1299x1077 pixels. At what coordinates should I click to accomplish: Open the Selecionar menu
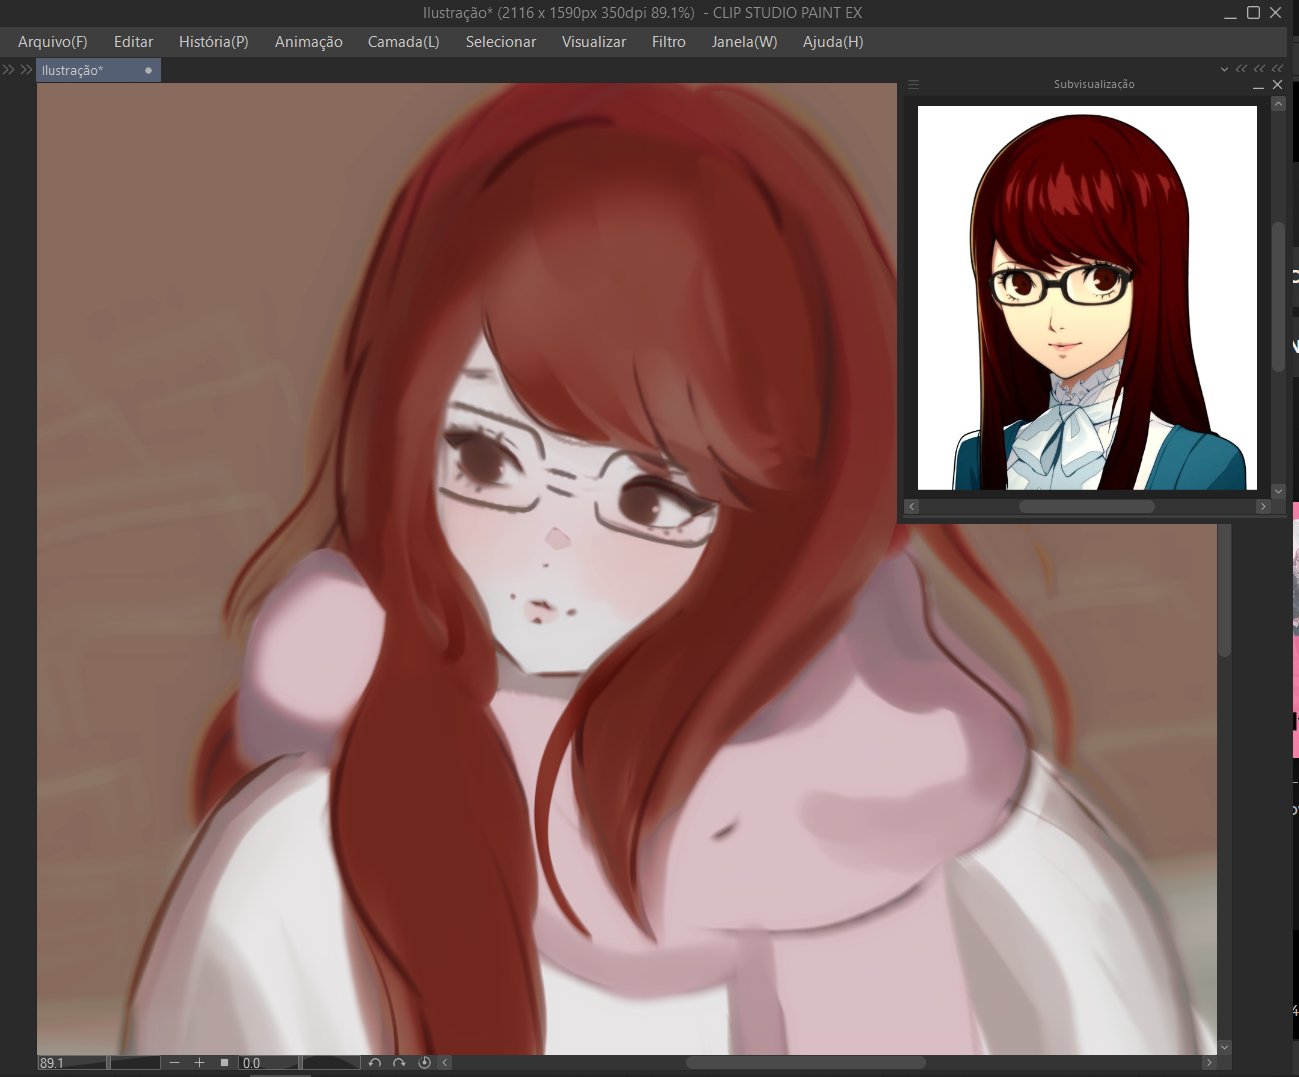(500, 41)
